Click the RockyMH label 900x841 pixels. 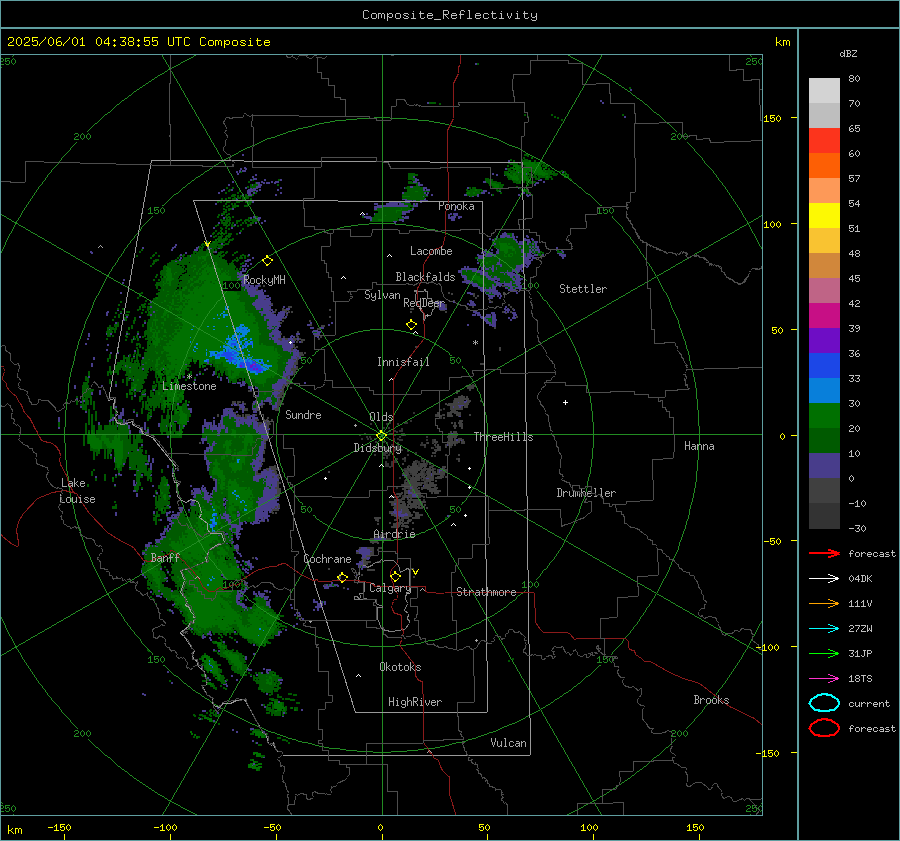pos(264,280)
